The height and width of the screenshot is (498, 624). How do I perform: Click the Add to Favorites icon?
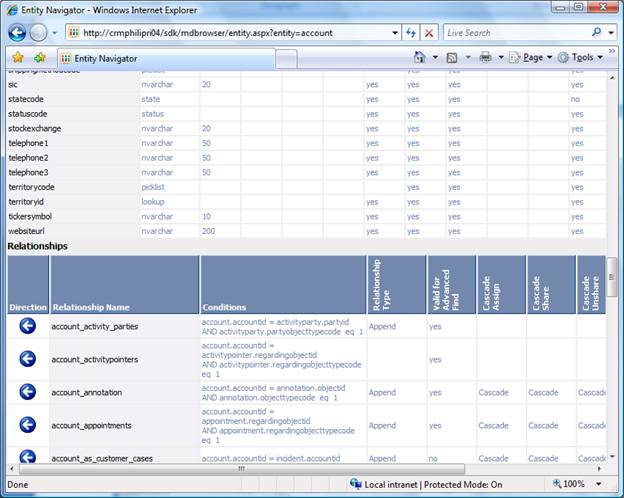tap(39, 58)
